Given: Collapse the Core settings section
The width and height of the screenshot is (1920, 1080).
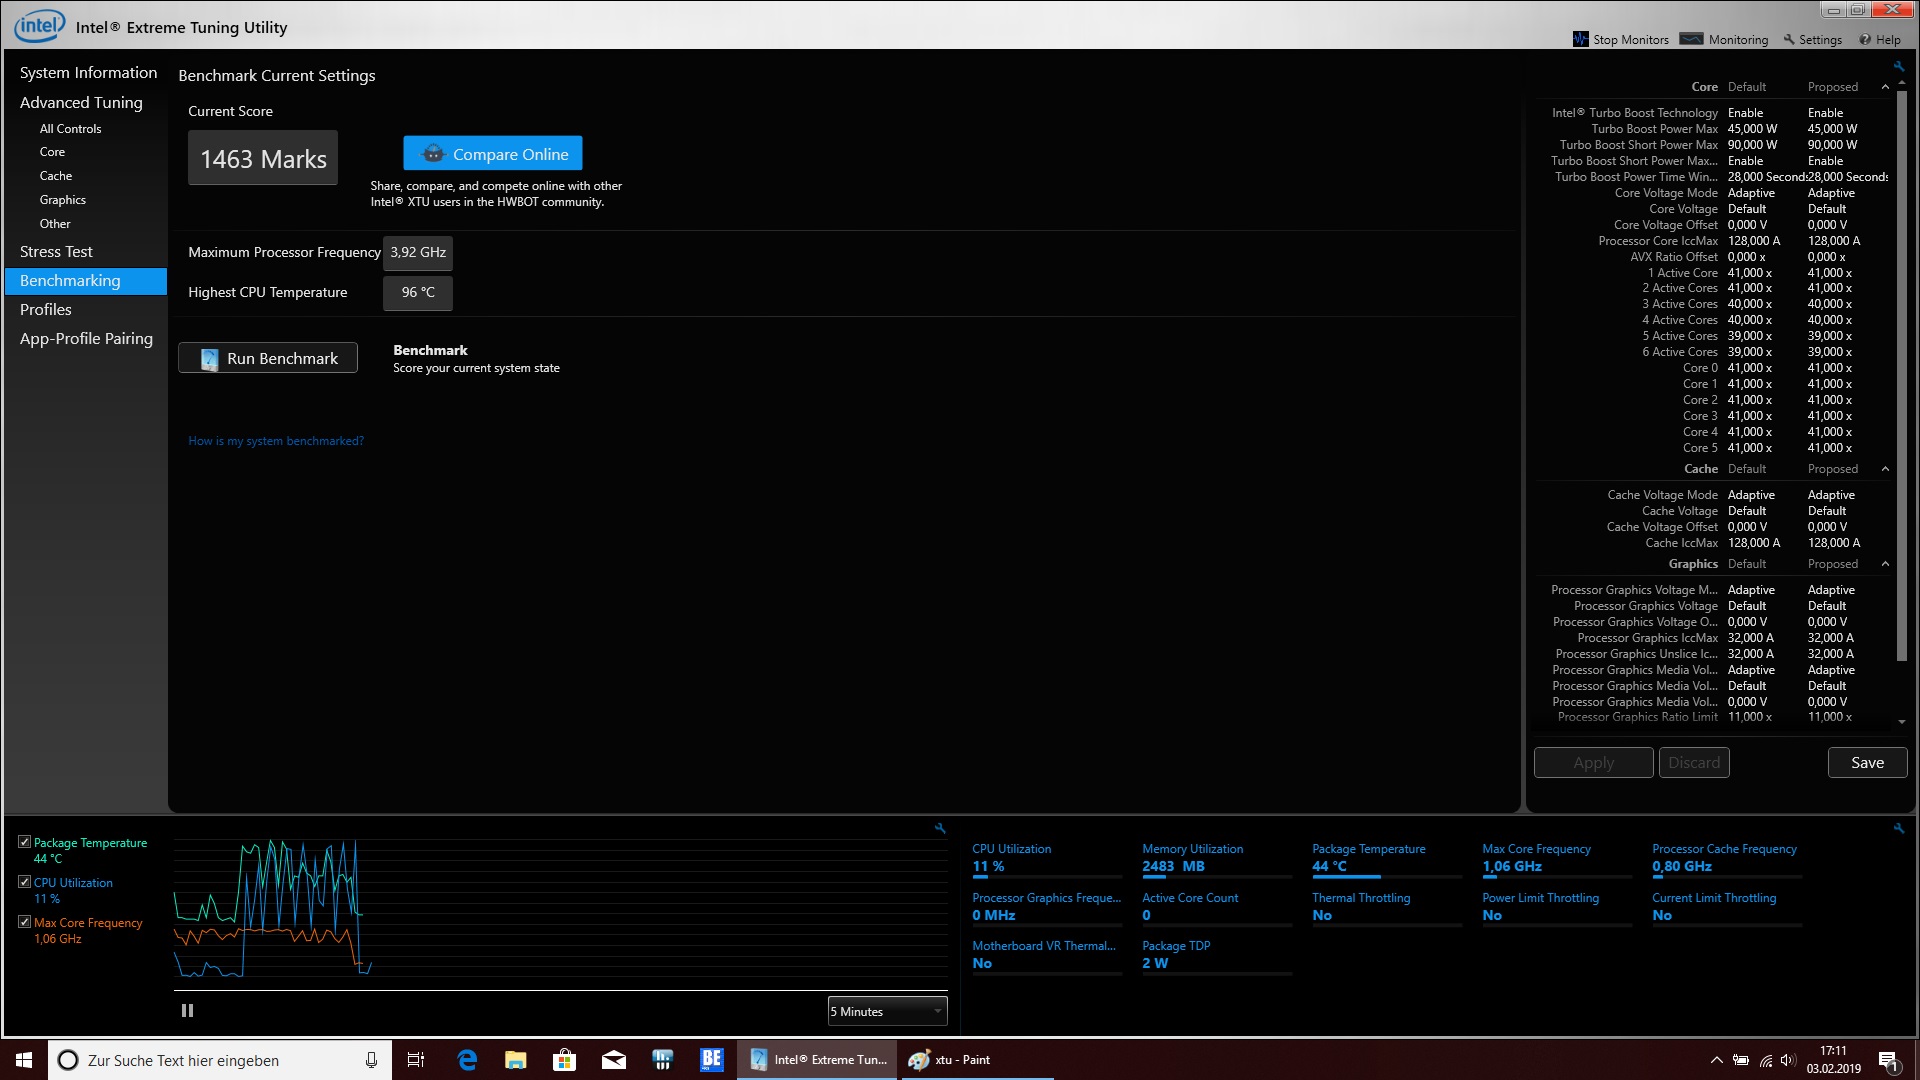Looking at the screenshot, I should pos(1885,87).
